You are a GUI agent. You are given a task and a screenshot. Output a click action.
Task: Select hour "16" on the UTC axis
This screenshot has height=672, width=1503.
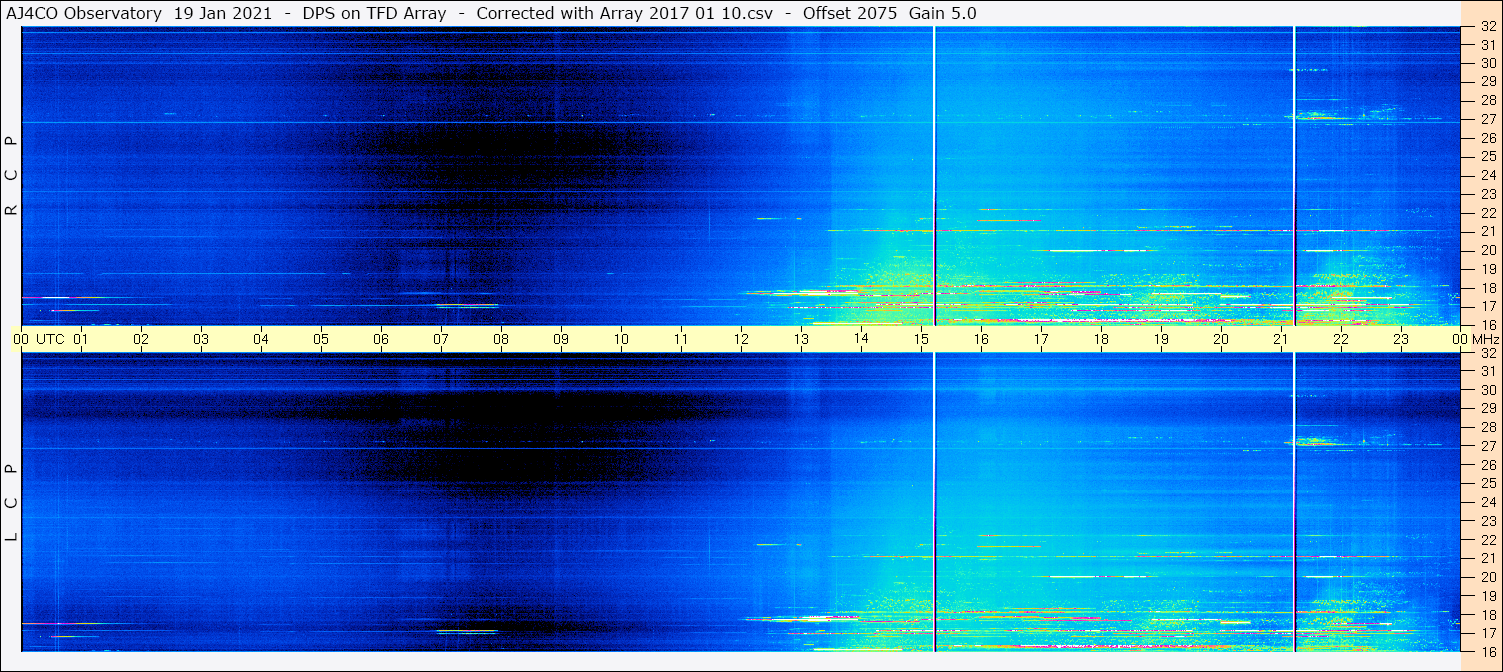coord(981,339)
